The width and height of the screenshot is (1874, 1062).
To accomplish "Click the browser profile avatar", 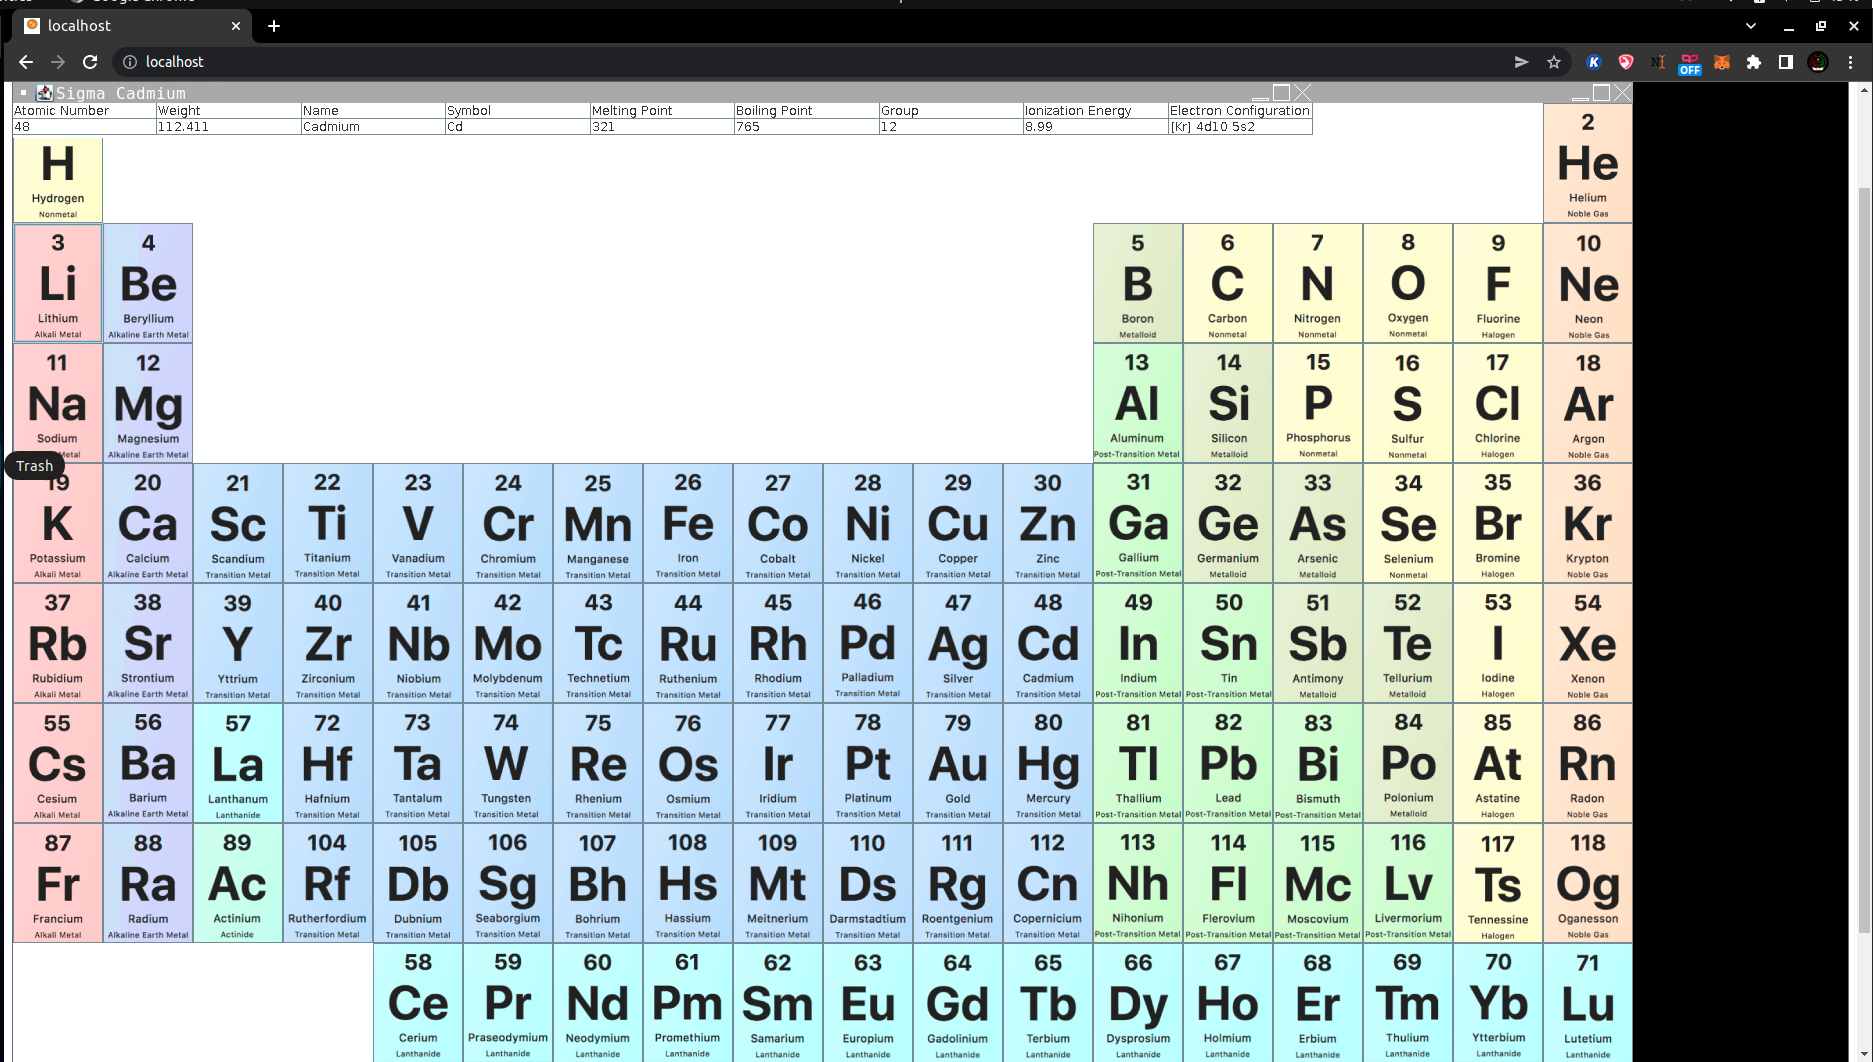I will [x=1817, y=62].
